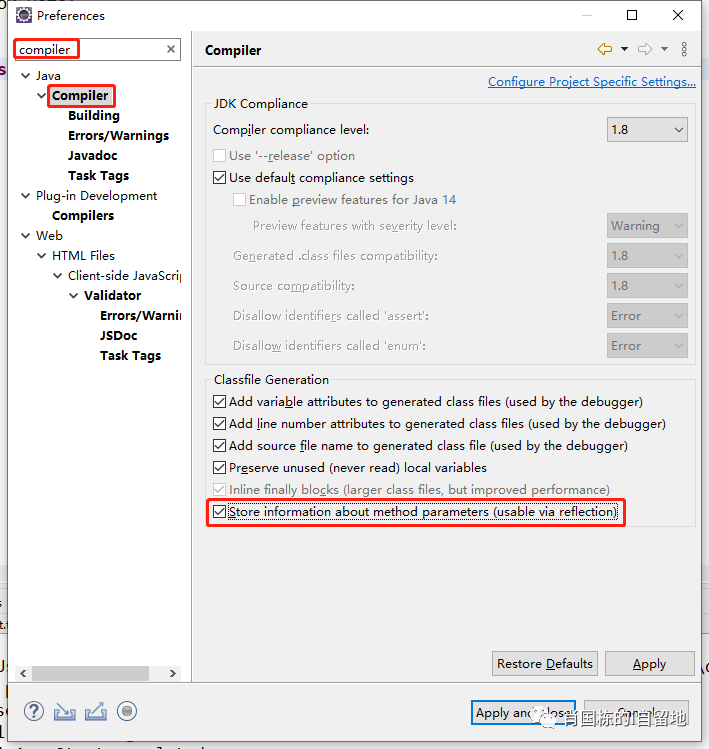
Task: Select JSDoc under Validator
Action: click(119, 336)
